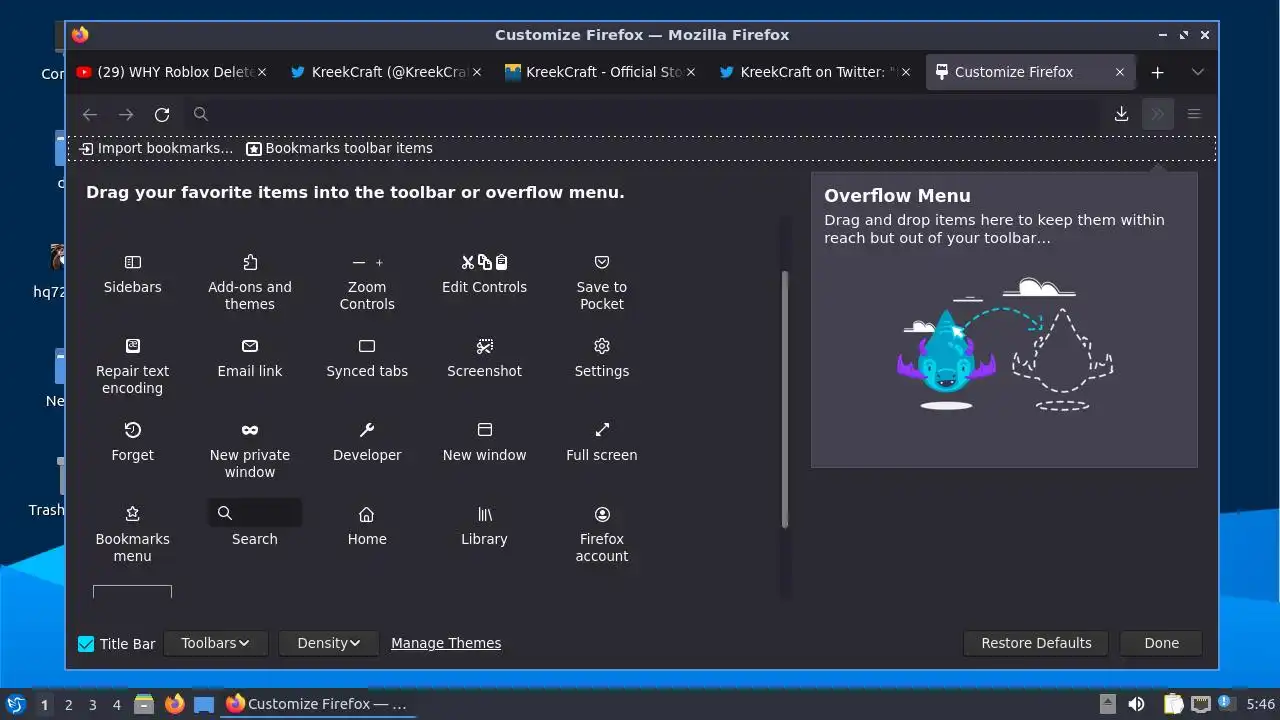Close the Customize Firefox tab

[1120, 72]
